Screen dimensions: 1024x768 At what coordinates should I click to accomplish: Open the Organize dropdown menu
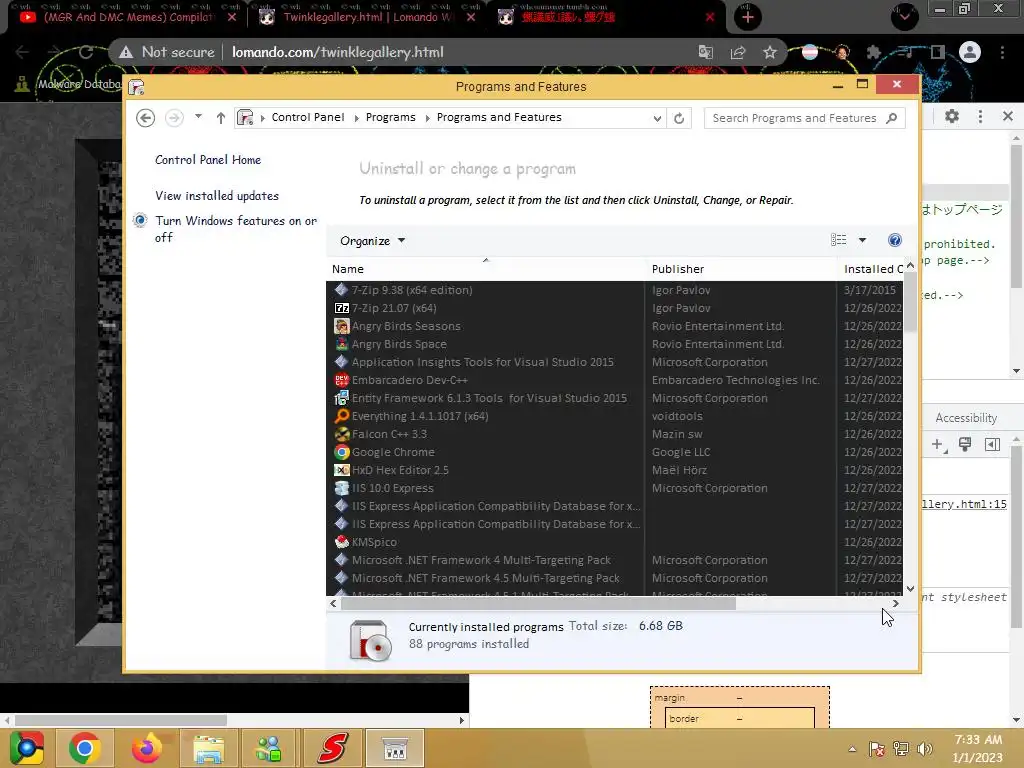click(x=372, y=241)
